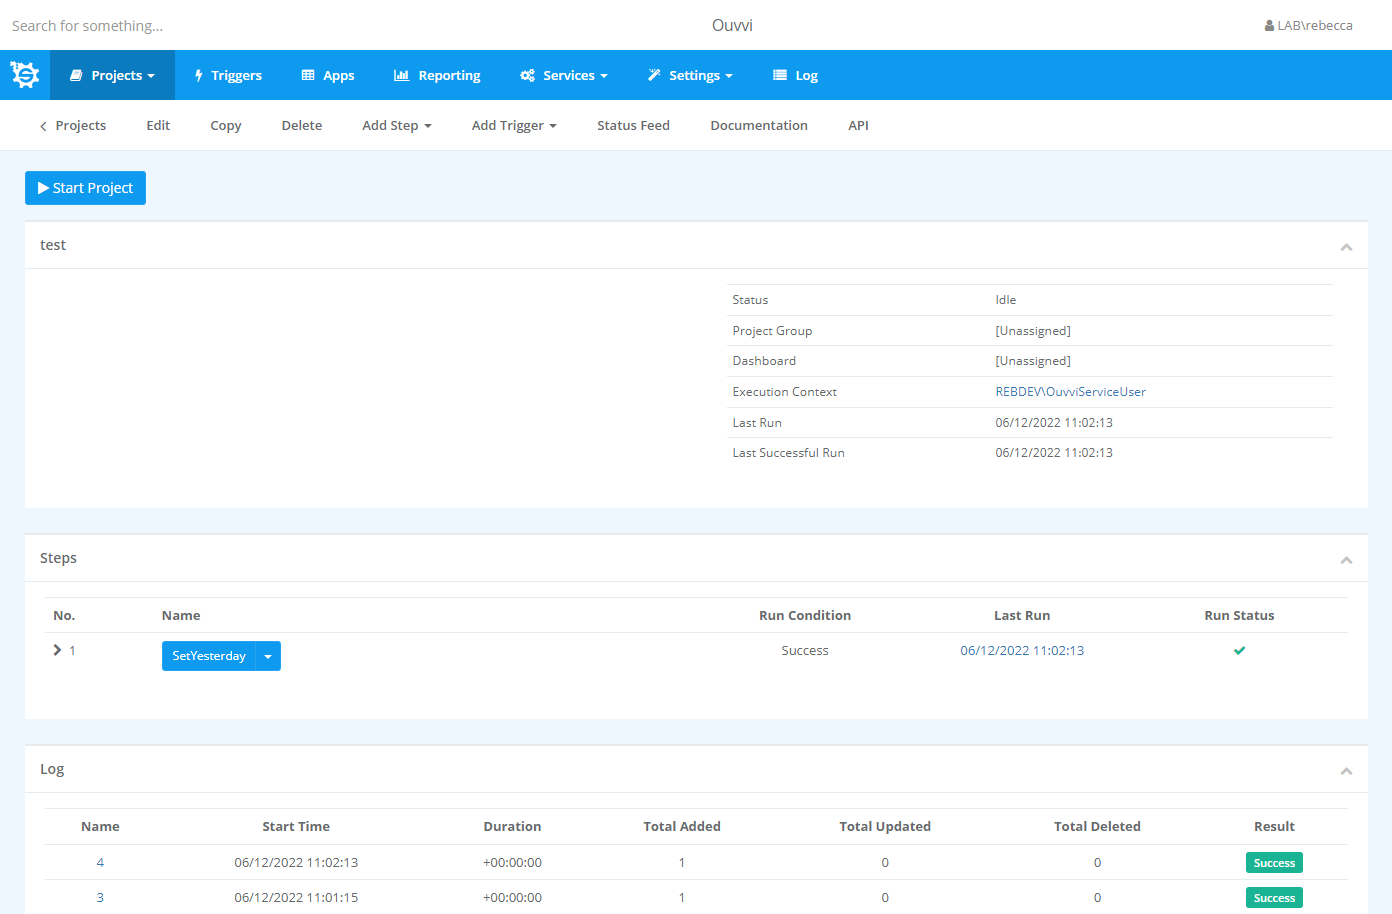The width and height of the screenshot is (1392, 914).
Task: Click the Success badge for log 4
Action: [x=1274, y=863]
